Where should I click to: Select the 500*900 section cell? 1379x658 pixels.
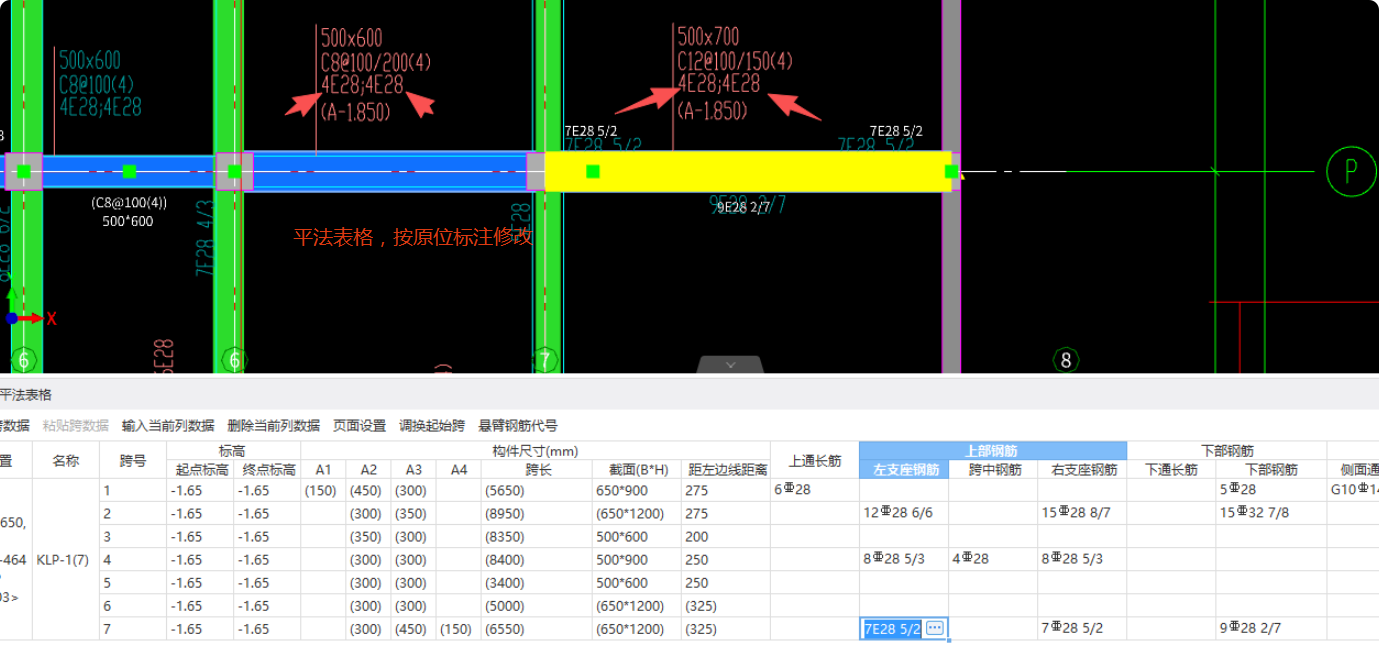[x=638, y=559]
